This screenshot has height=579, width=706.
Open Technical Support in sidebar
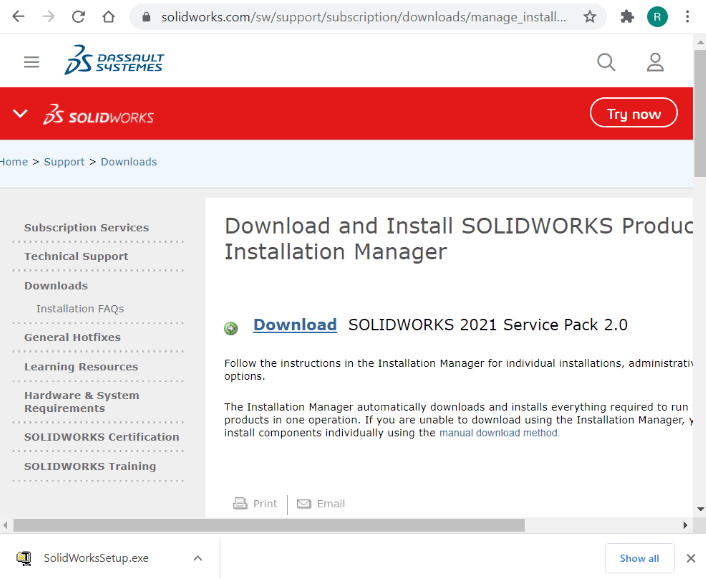pos(76,256)
